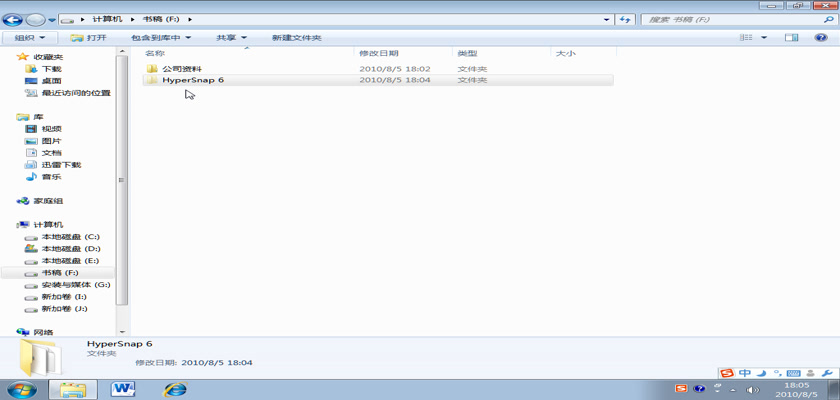
Task: Expand the 包含到库中 dropdown
Action: coord(160,38)
